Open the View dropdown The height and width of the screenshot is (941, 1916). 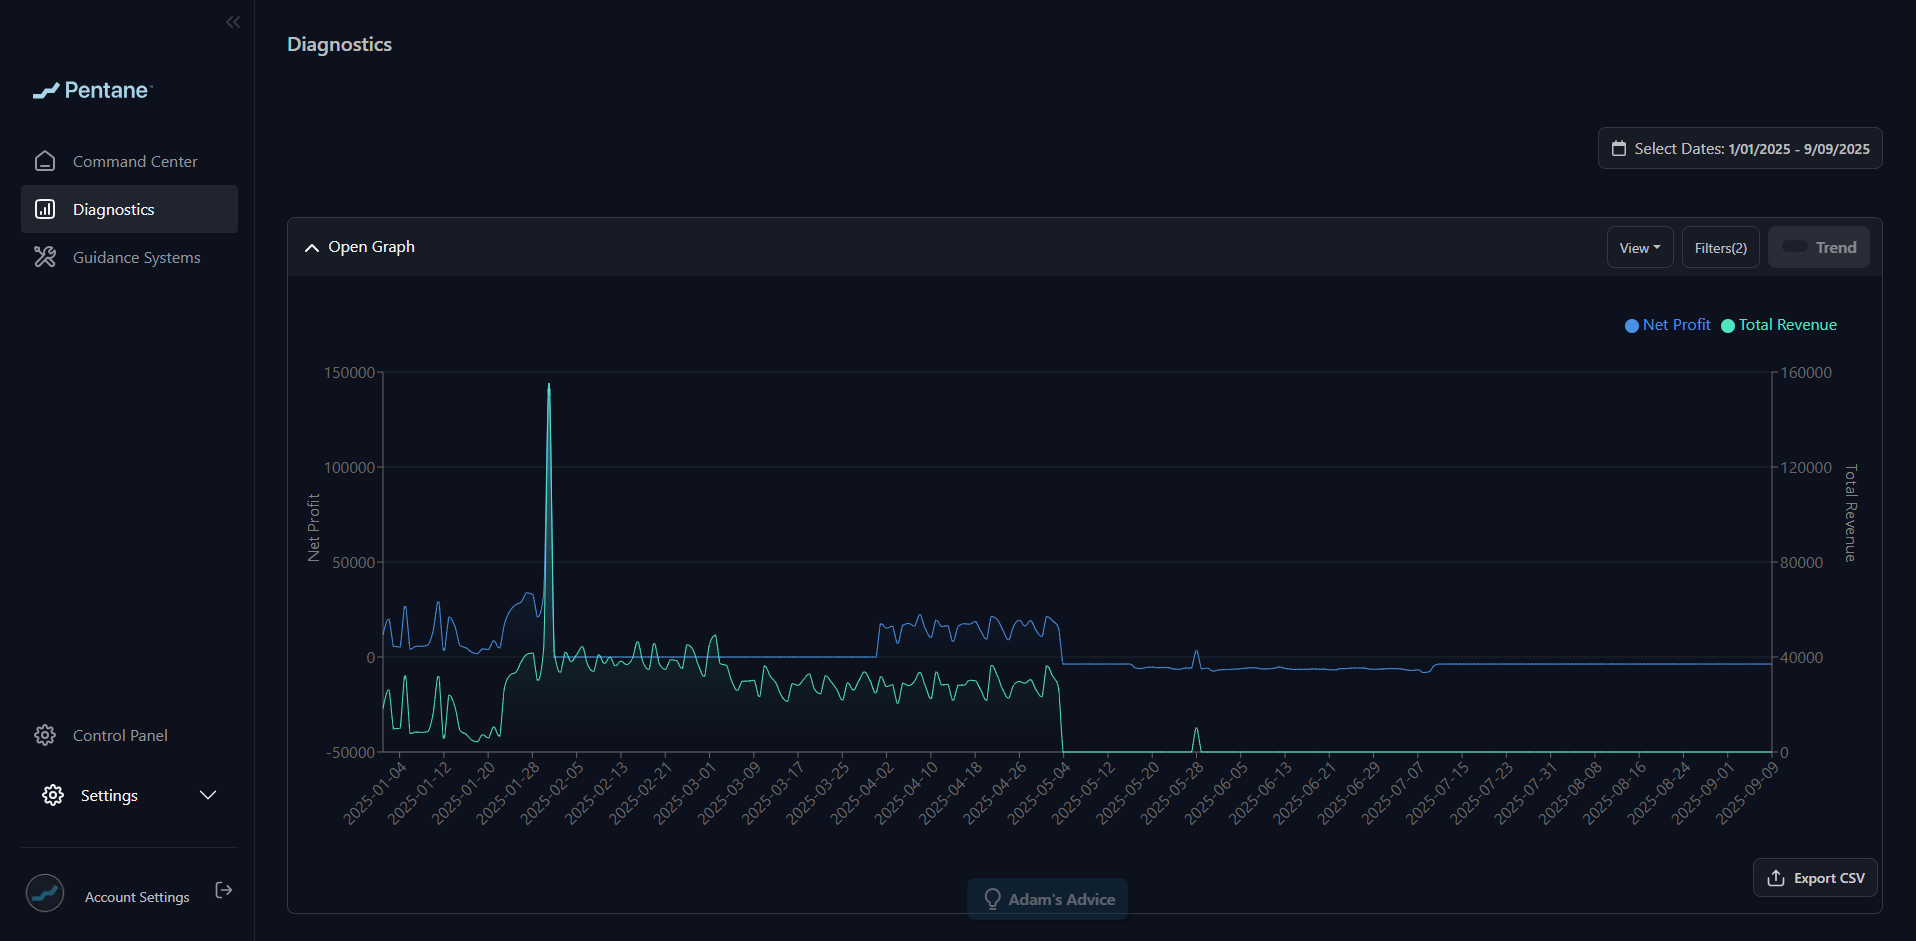1639,247
